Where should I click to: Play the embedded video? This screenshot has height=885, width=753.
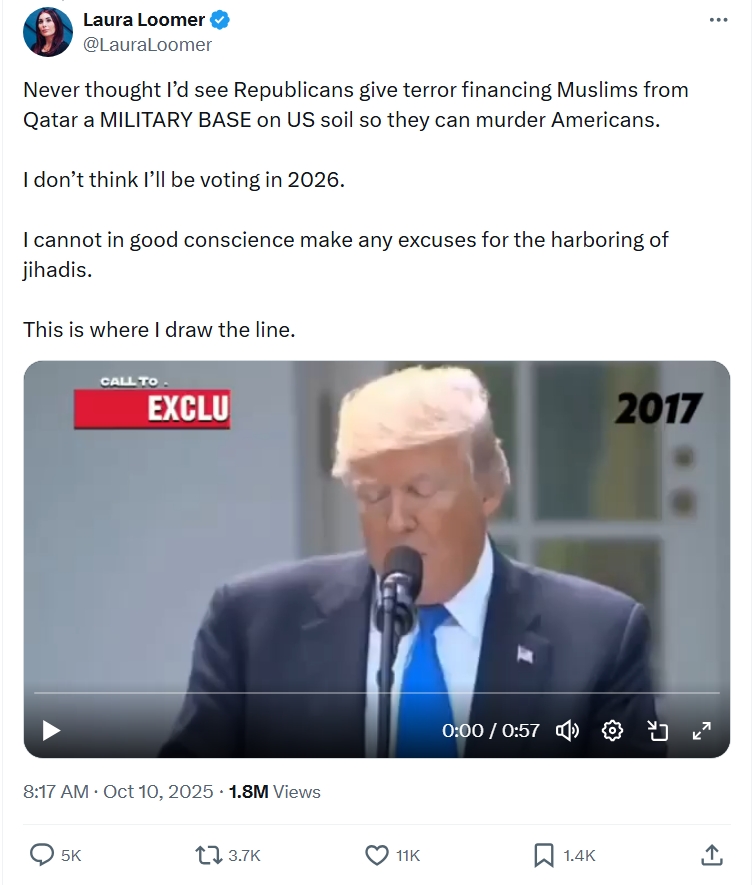coord(51,730)
